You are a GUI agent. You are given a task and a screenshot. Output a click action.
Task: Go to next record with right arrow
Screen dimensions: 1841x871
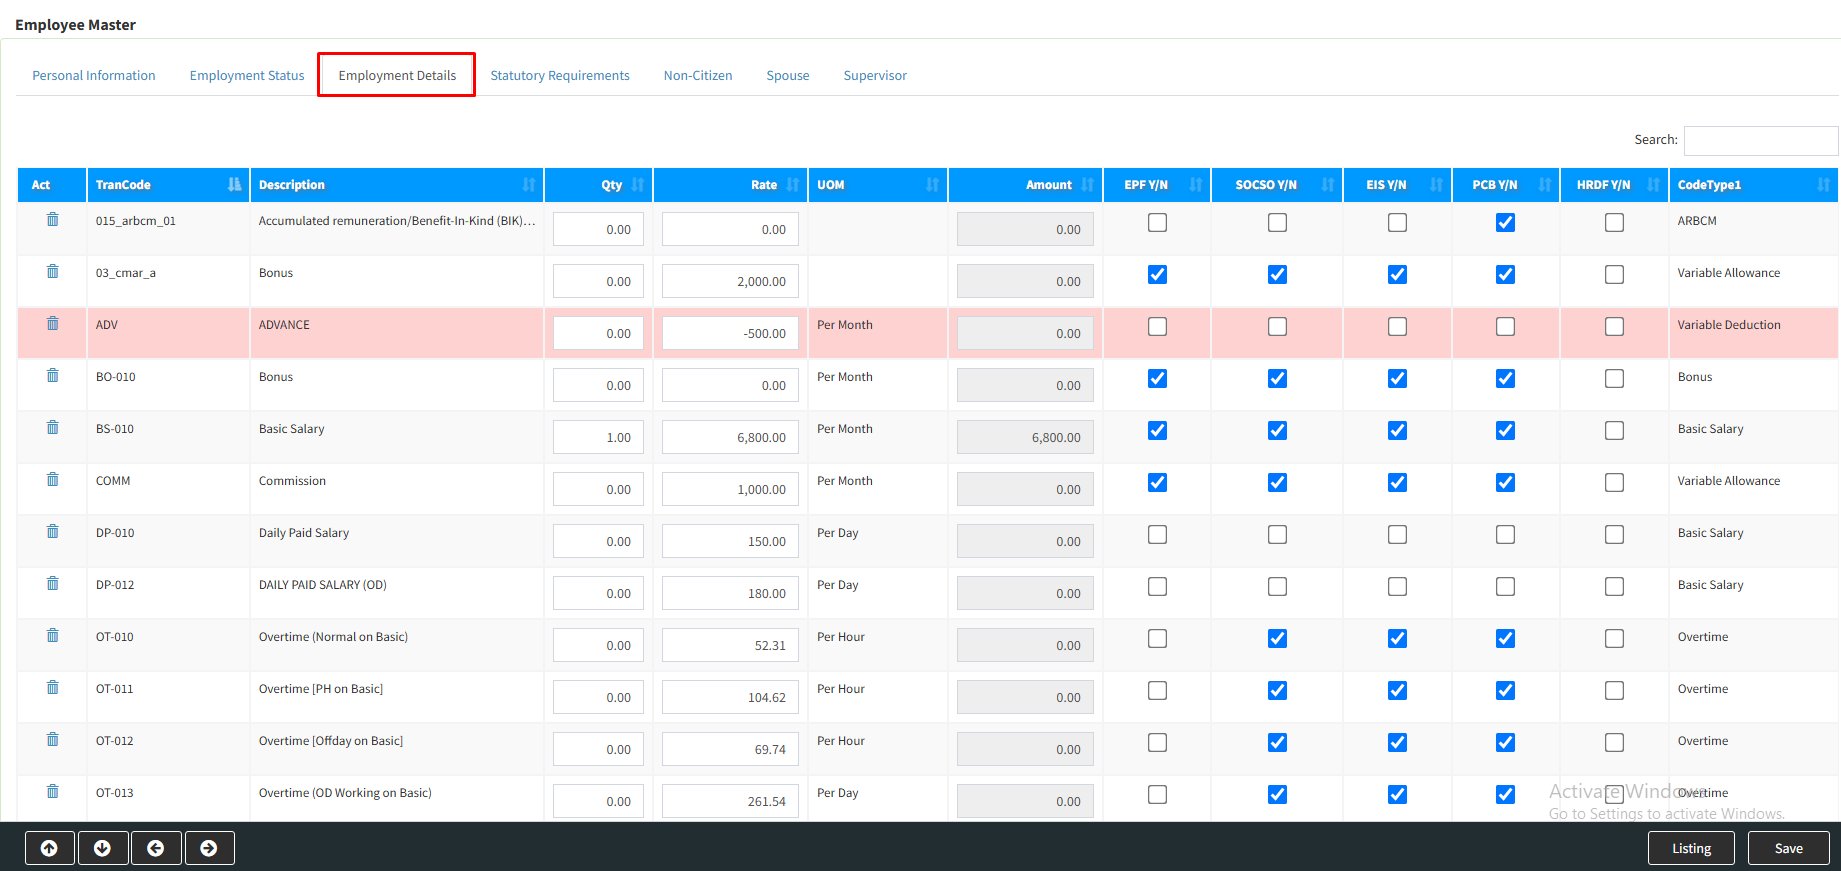(x=209, y=848)
